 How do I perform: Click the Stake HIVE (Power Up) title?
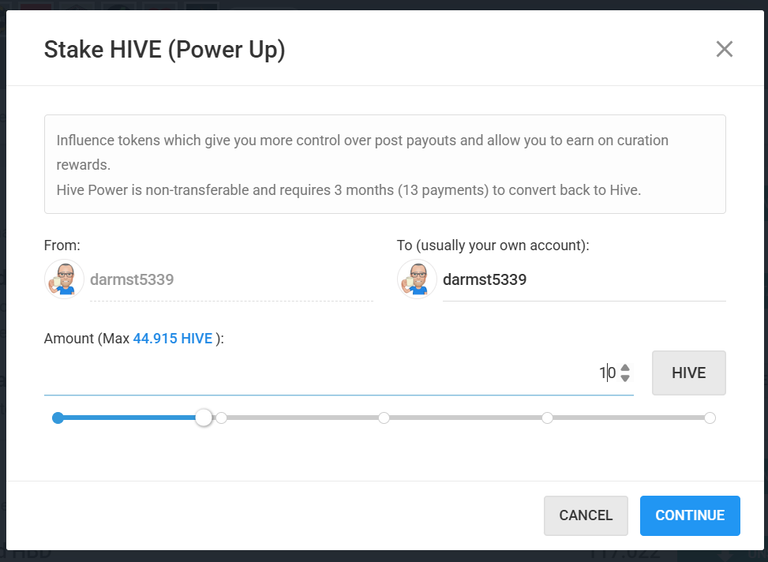165,50
